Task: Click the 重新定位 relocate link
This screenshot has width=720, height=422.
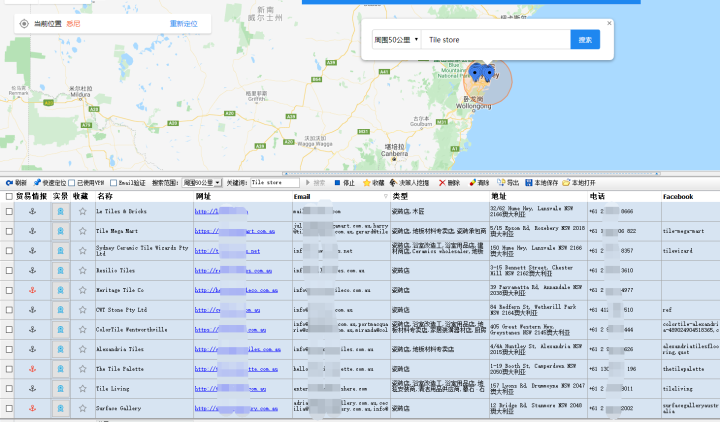Action: [184, 24]
